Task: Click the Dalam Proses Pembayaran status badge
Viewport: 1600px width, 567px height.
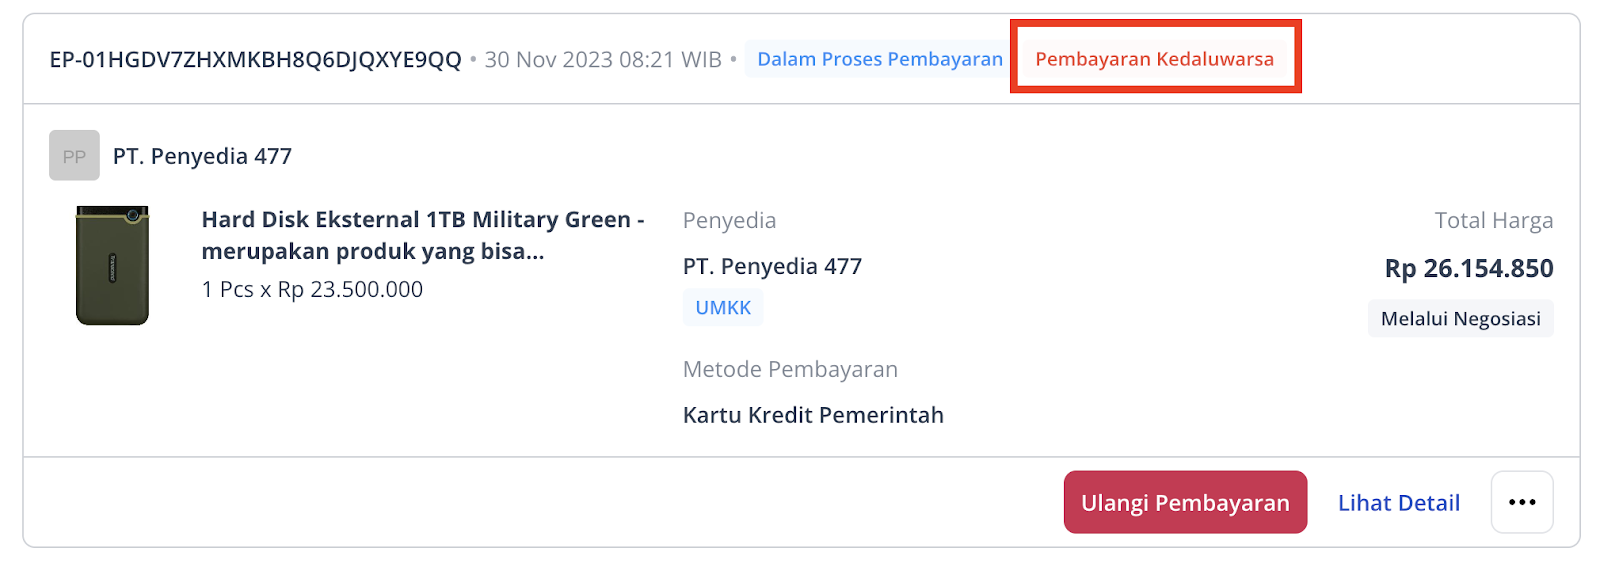Action: click(x=880, y=59)
